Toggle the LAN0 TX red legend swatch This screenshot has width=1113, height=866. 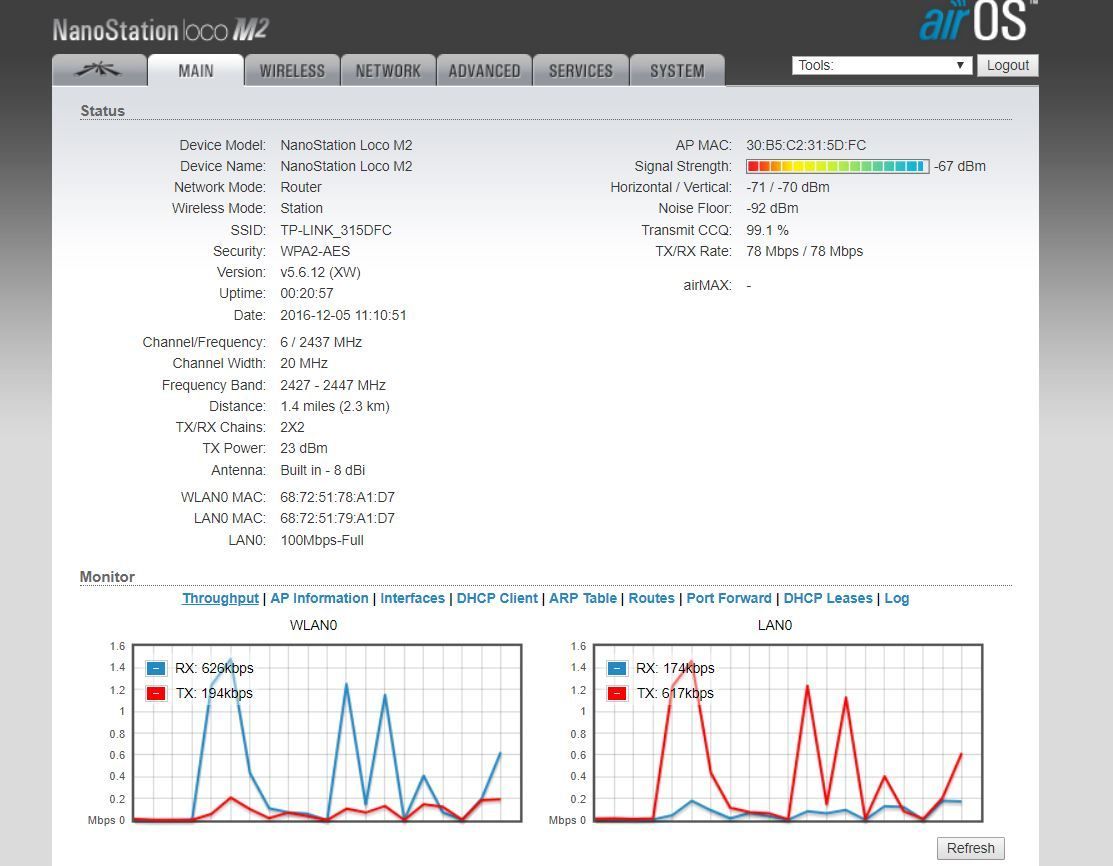click(617, 693)
